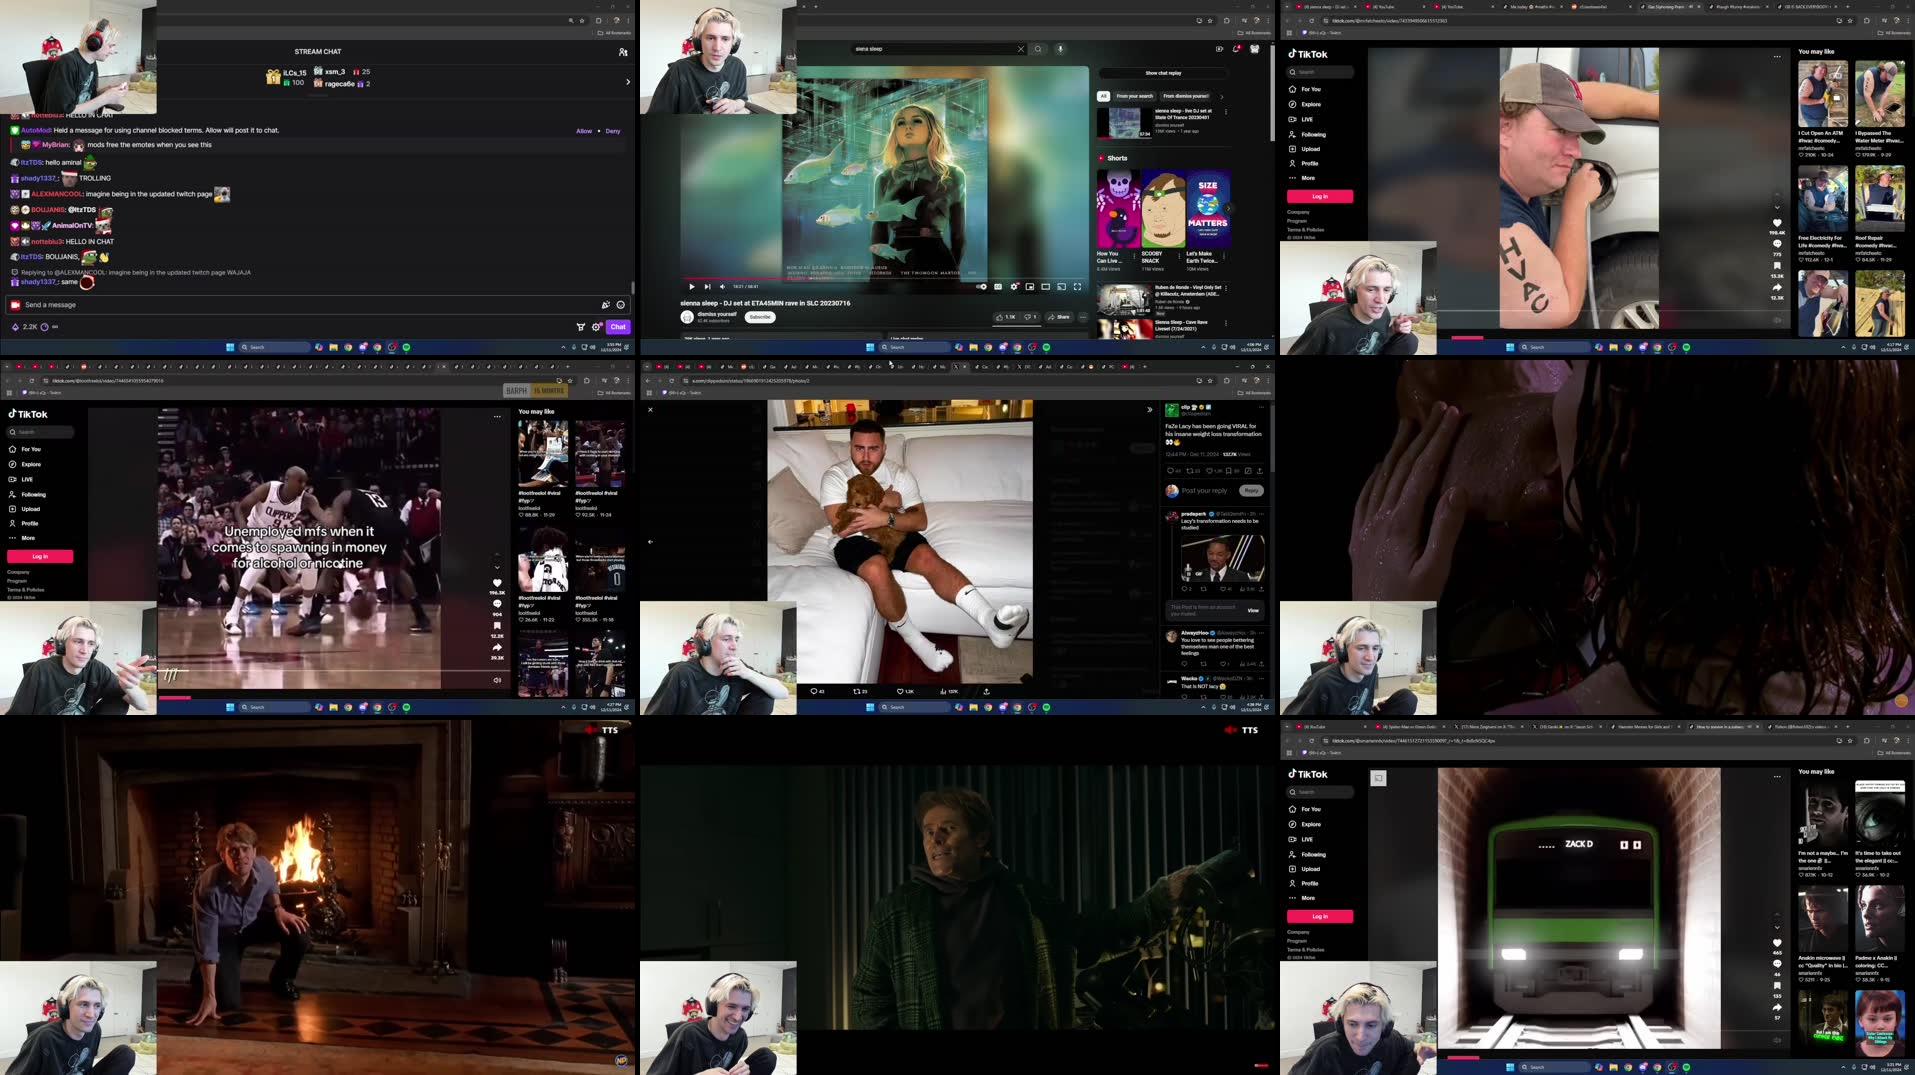Toggle autoplay in the YouTube player
This screenshot has height=1075, width=1915.
981,287
